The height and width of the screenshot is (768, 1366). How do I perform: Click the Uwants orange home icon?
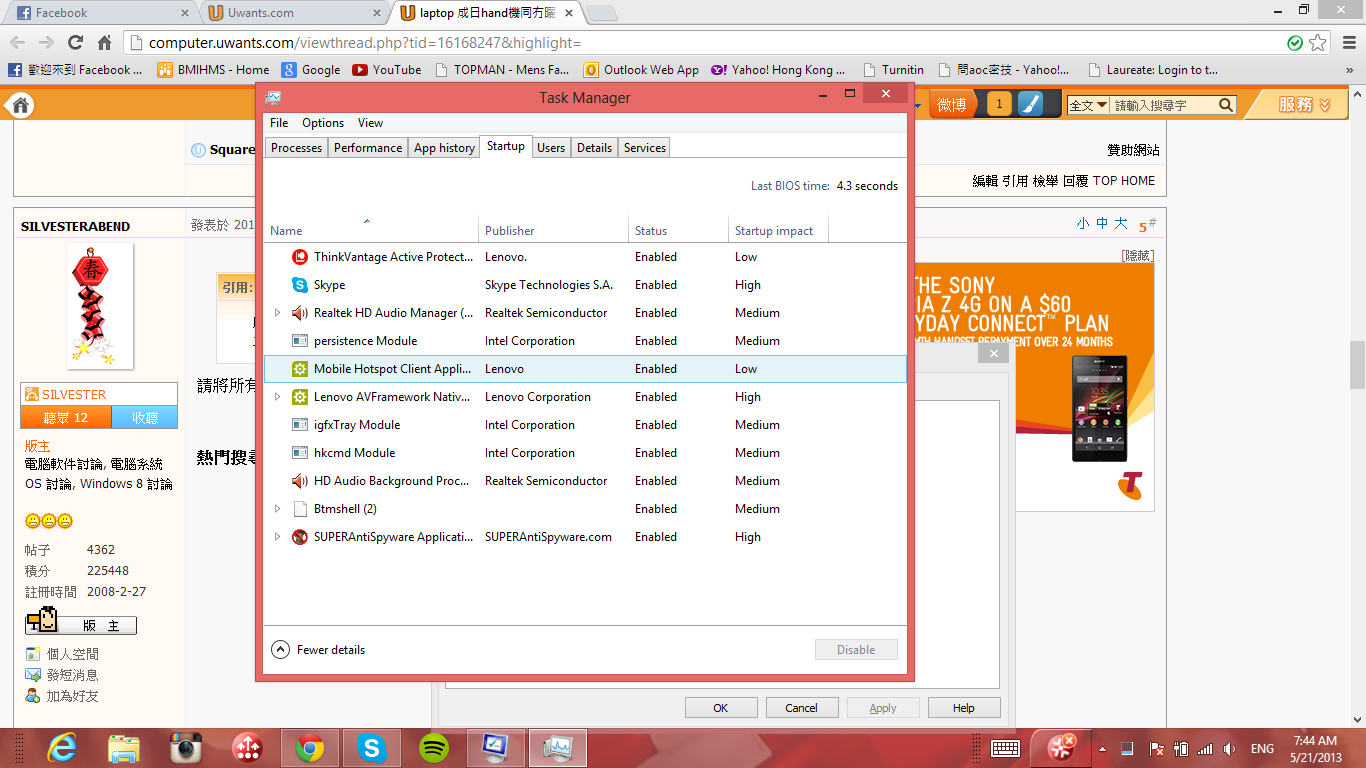point(22,105)
